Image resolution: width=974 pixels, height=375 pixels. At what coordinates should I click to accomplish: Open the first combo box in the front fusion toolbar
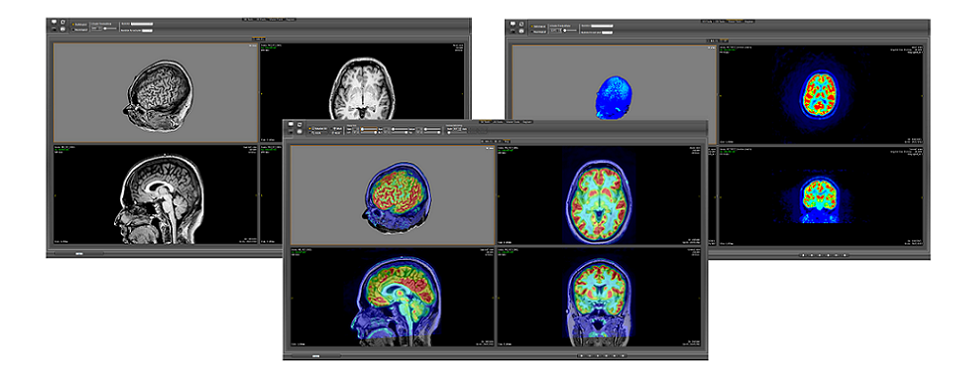coord(355,129)
